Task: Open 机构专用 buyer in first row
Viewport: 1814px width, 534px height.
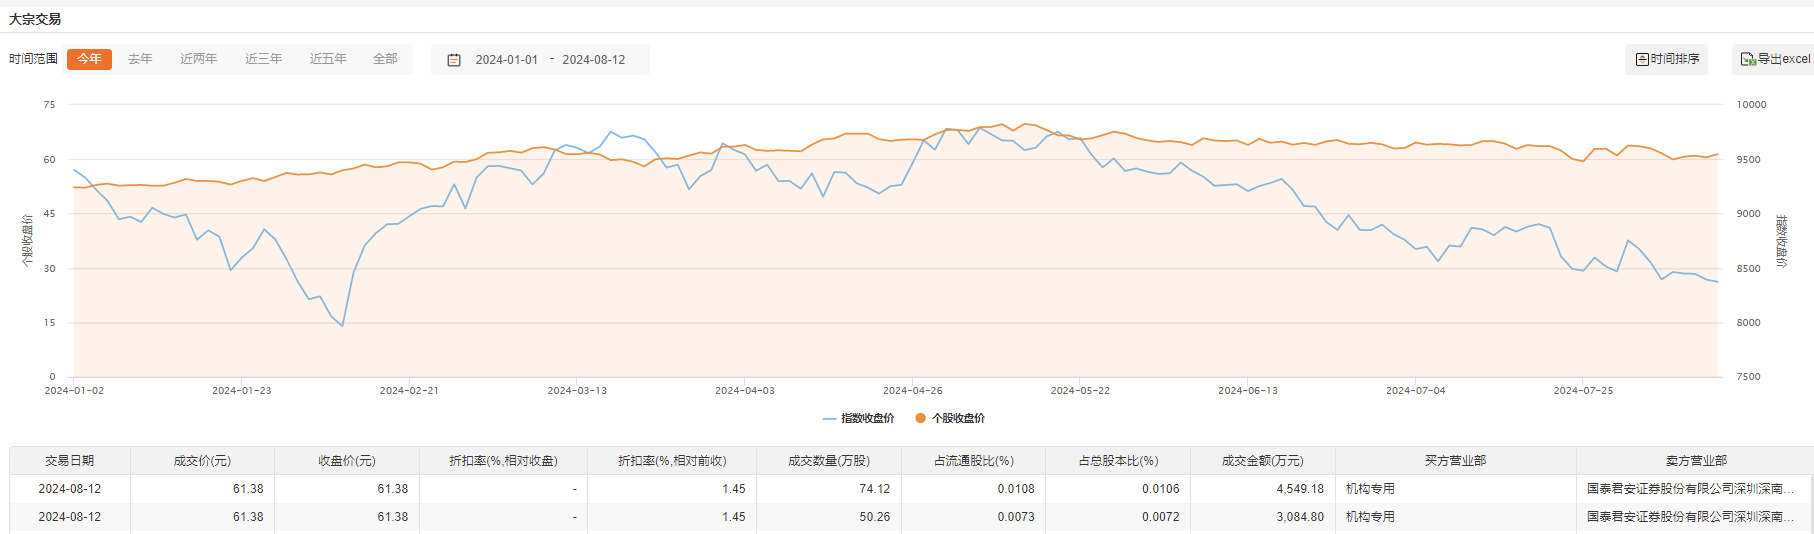Action: [1370, 489]
